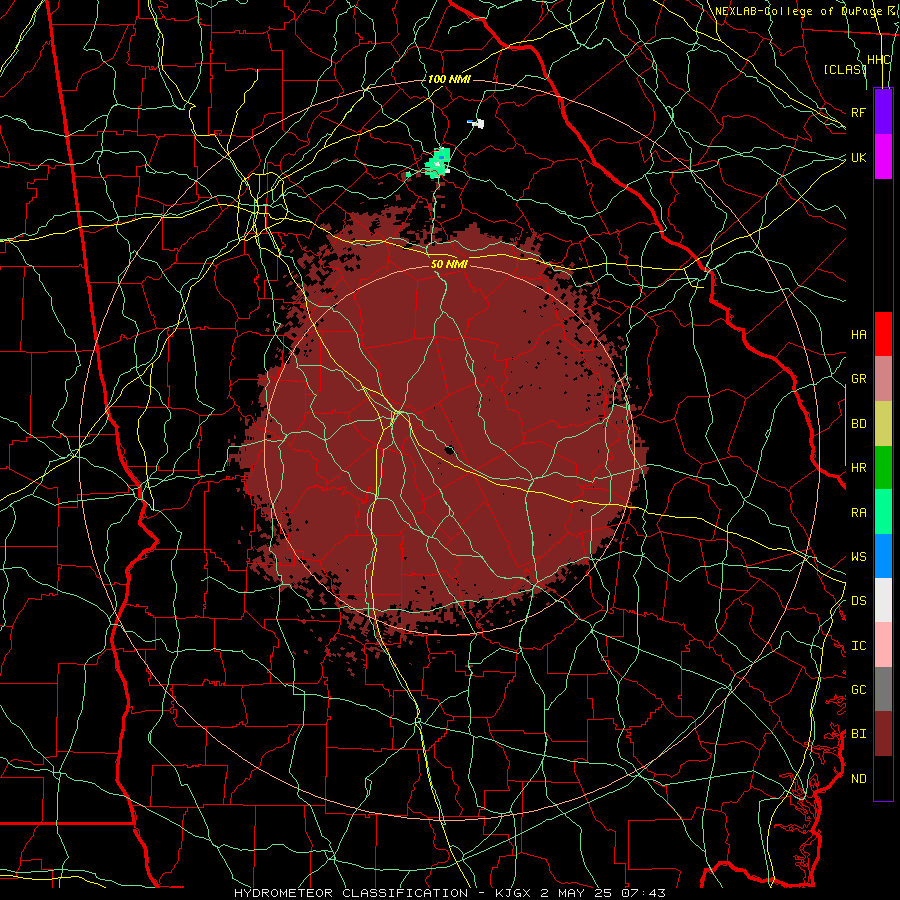Click the RF purple legend swatch
The height and width of the screenshot is (900, 900).
(883, 112)
